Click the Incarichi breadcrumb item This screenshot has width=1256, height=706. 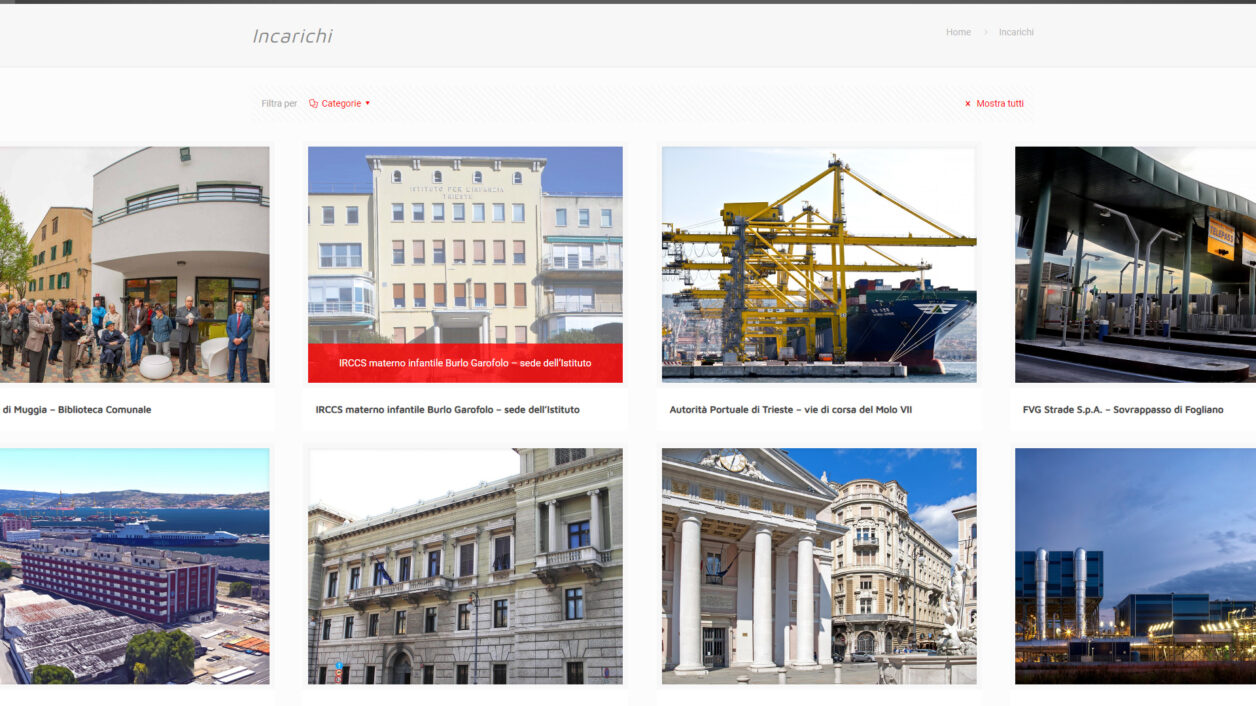click(1016, 32)
